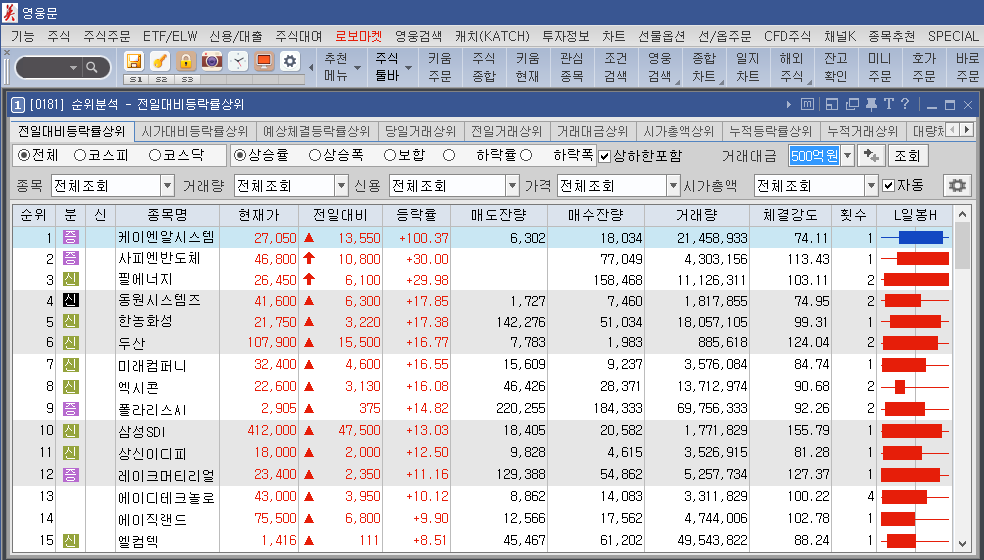Click the golden key icon in toolbar
This screenshot has height=560, width=984.
tap(160, 62)
